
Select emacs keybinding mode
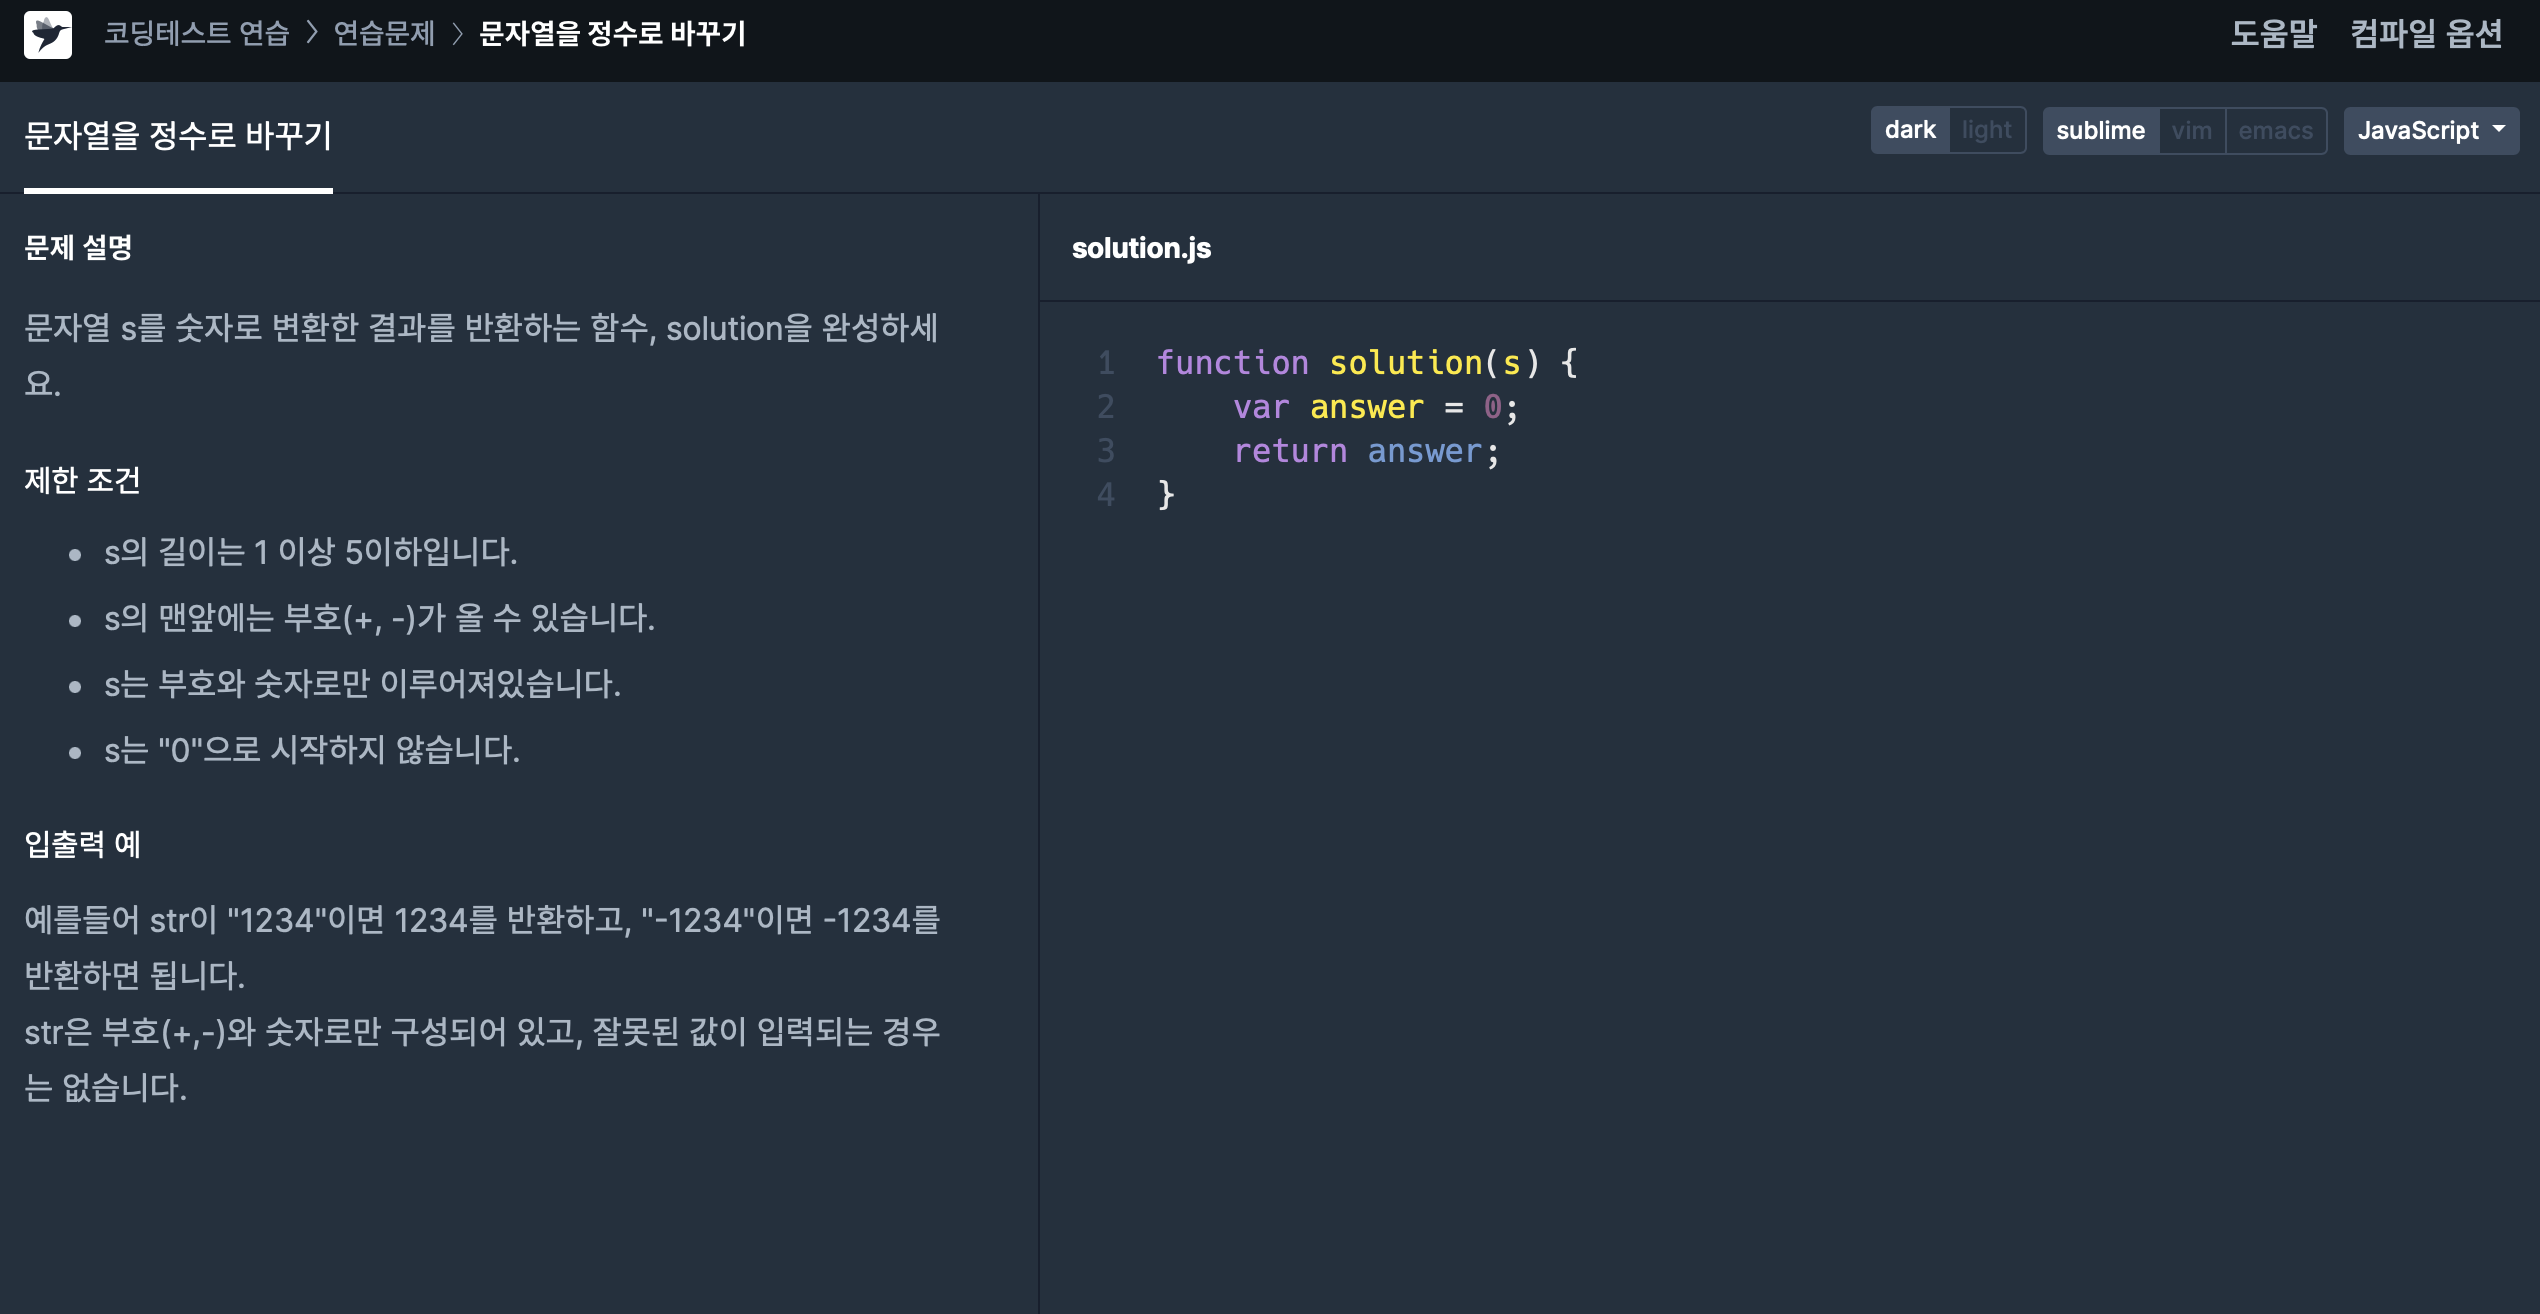[x=2275, y=131]
